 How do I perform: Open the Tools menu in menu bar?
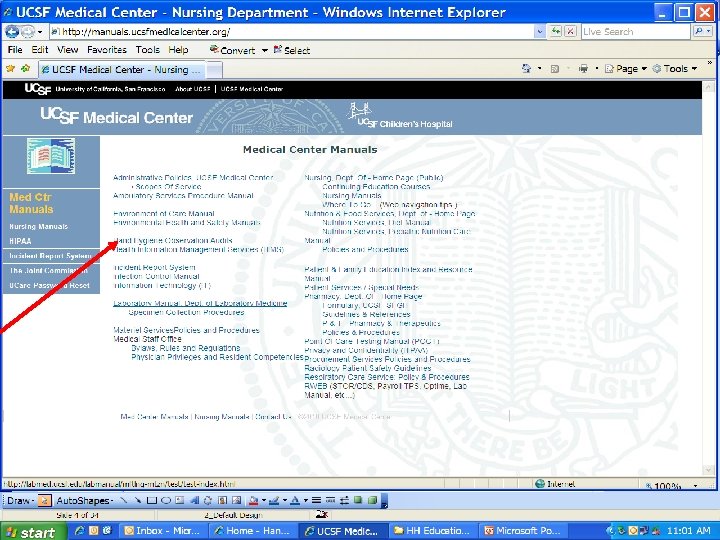point(147,50)
